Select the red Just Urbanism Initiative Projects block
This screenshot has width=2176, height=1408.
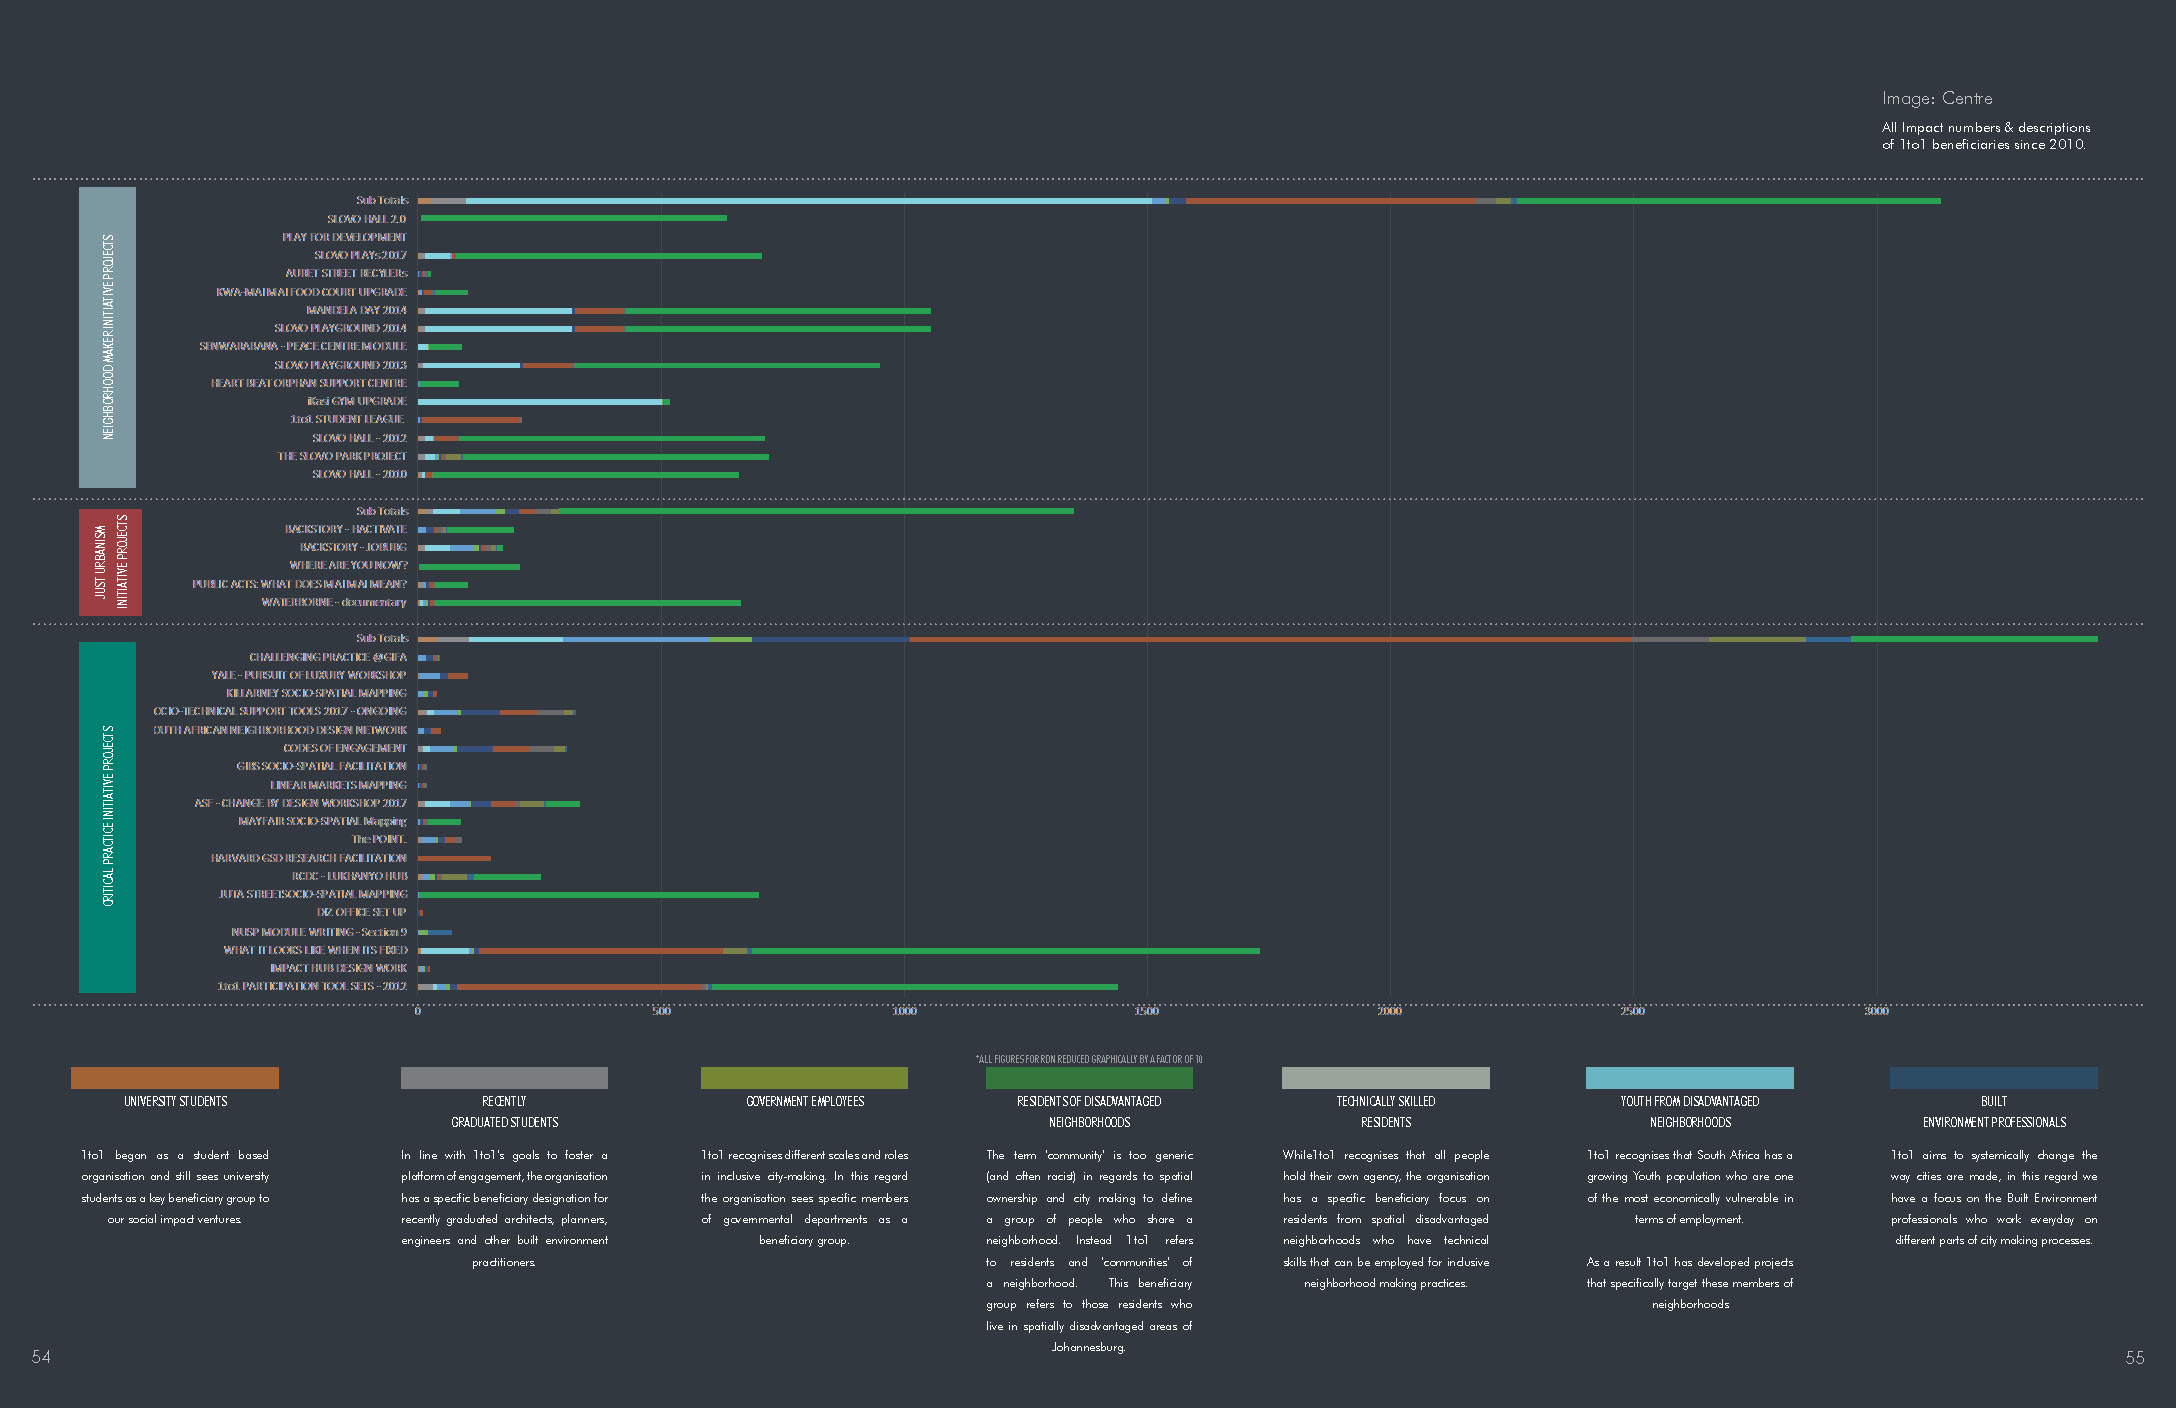(x=110, y=562)
